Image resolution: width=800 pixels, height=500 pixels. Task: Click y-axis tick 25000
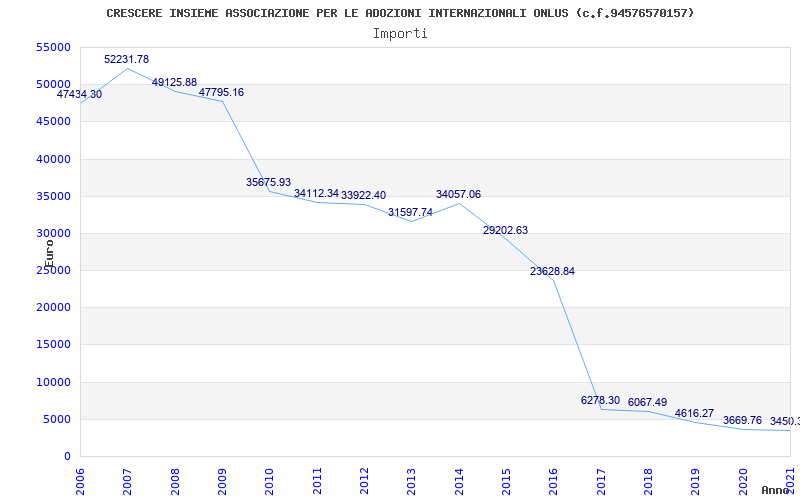[x=54, y=270]
